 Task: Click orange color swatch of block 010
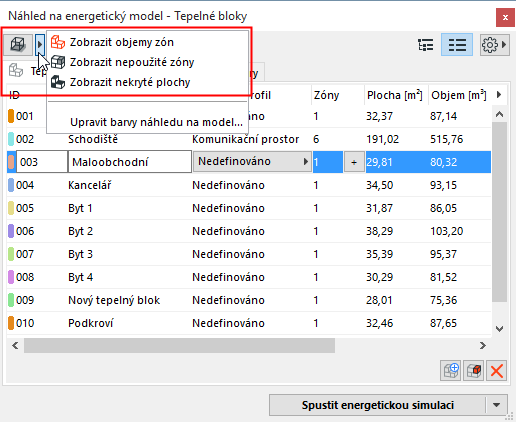click(11, 323)
